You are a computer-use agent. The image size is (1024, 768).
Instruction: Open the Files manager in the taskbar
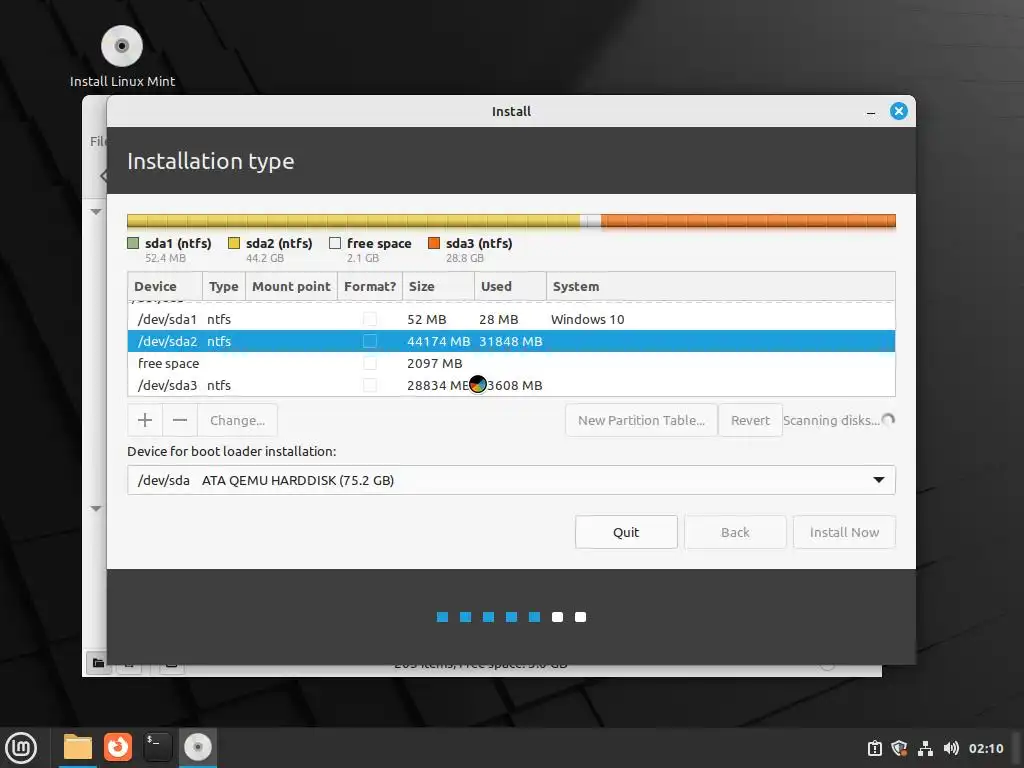[78, 747]
